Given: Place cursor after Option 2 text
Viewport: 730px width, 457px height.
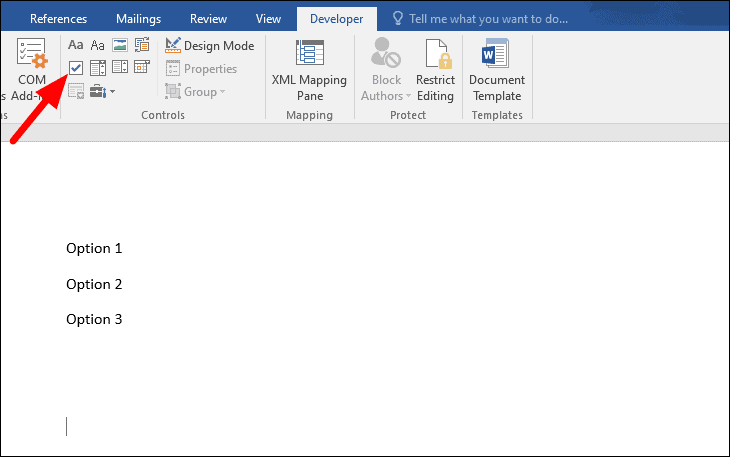Looking at the screenshot, I should coord(123,284).
